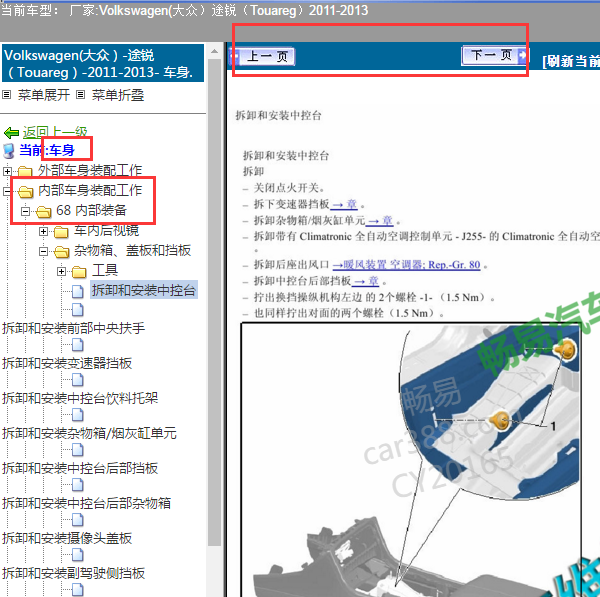
Task: Click the 车内后视镜 folder icon
Action: coord(61,231)
